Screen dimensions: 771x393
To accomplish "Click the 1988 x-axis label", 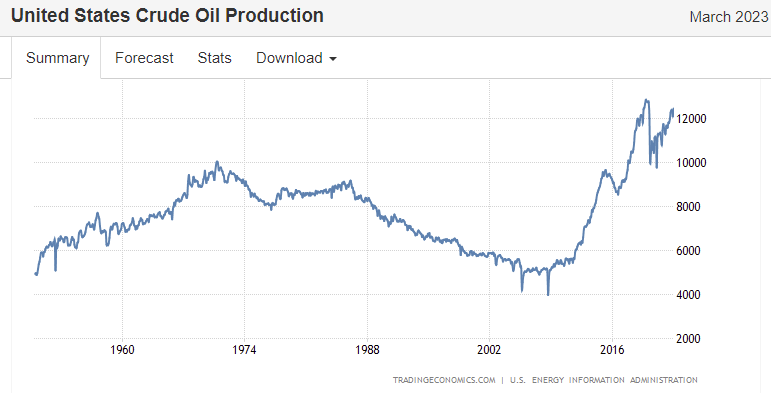I will pos(367,350).
